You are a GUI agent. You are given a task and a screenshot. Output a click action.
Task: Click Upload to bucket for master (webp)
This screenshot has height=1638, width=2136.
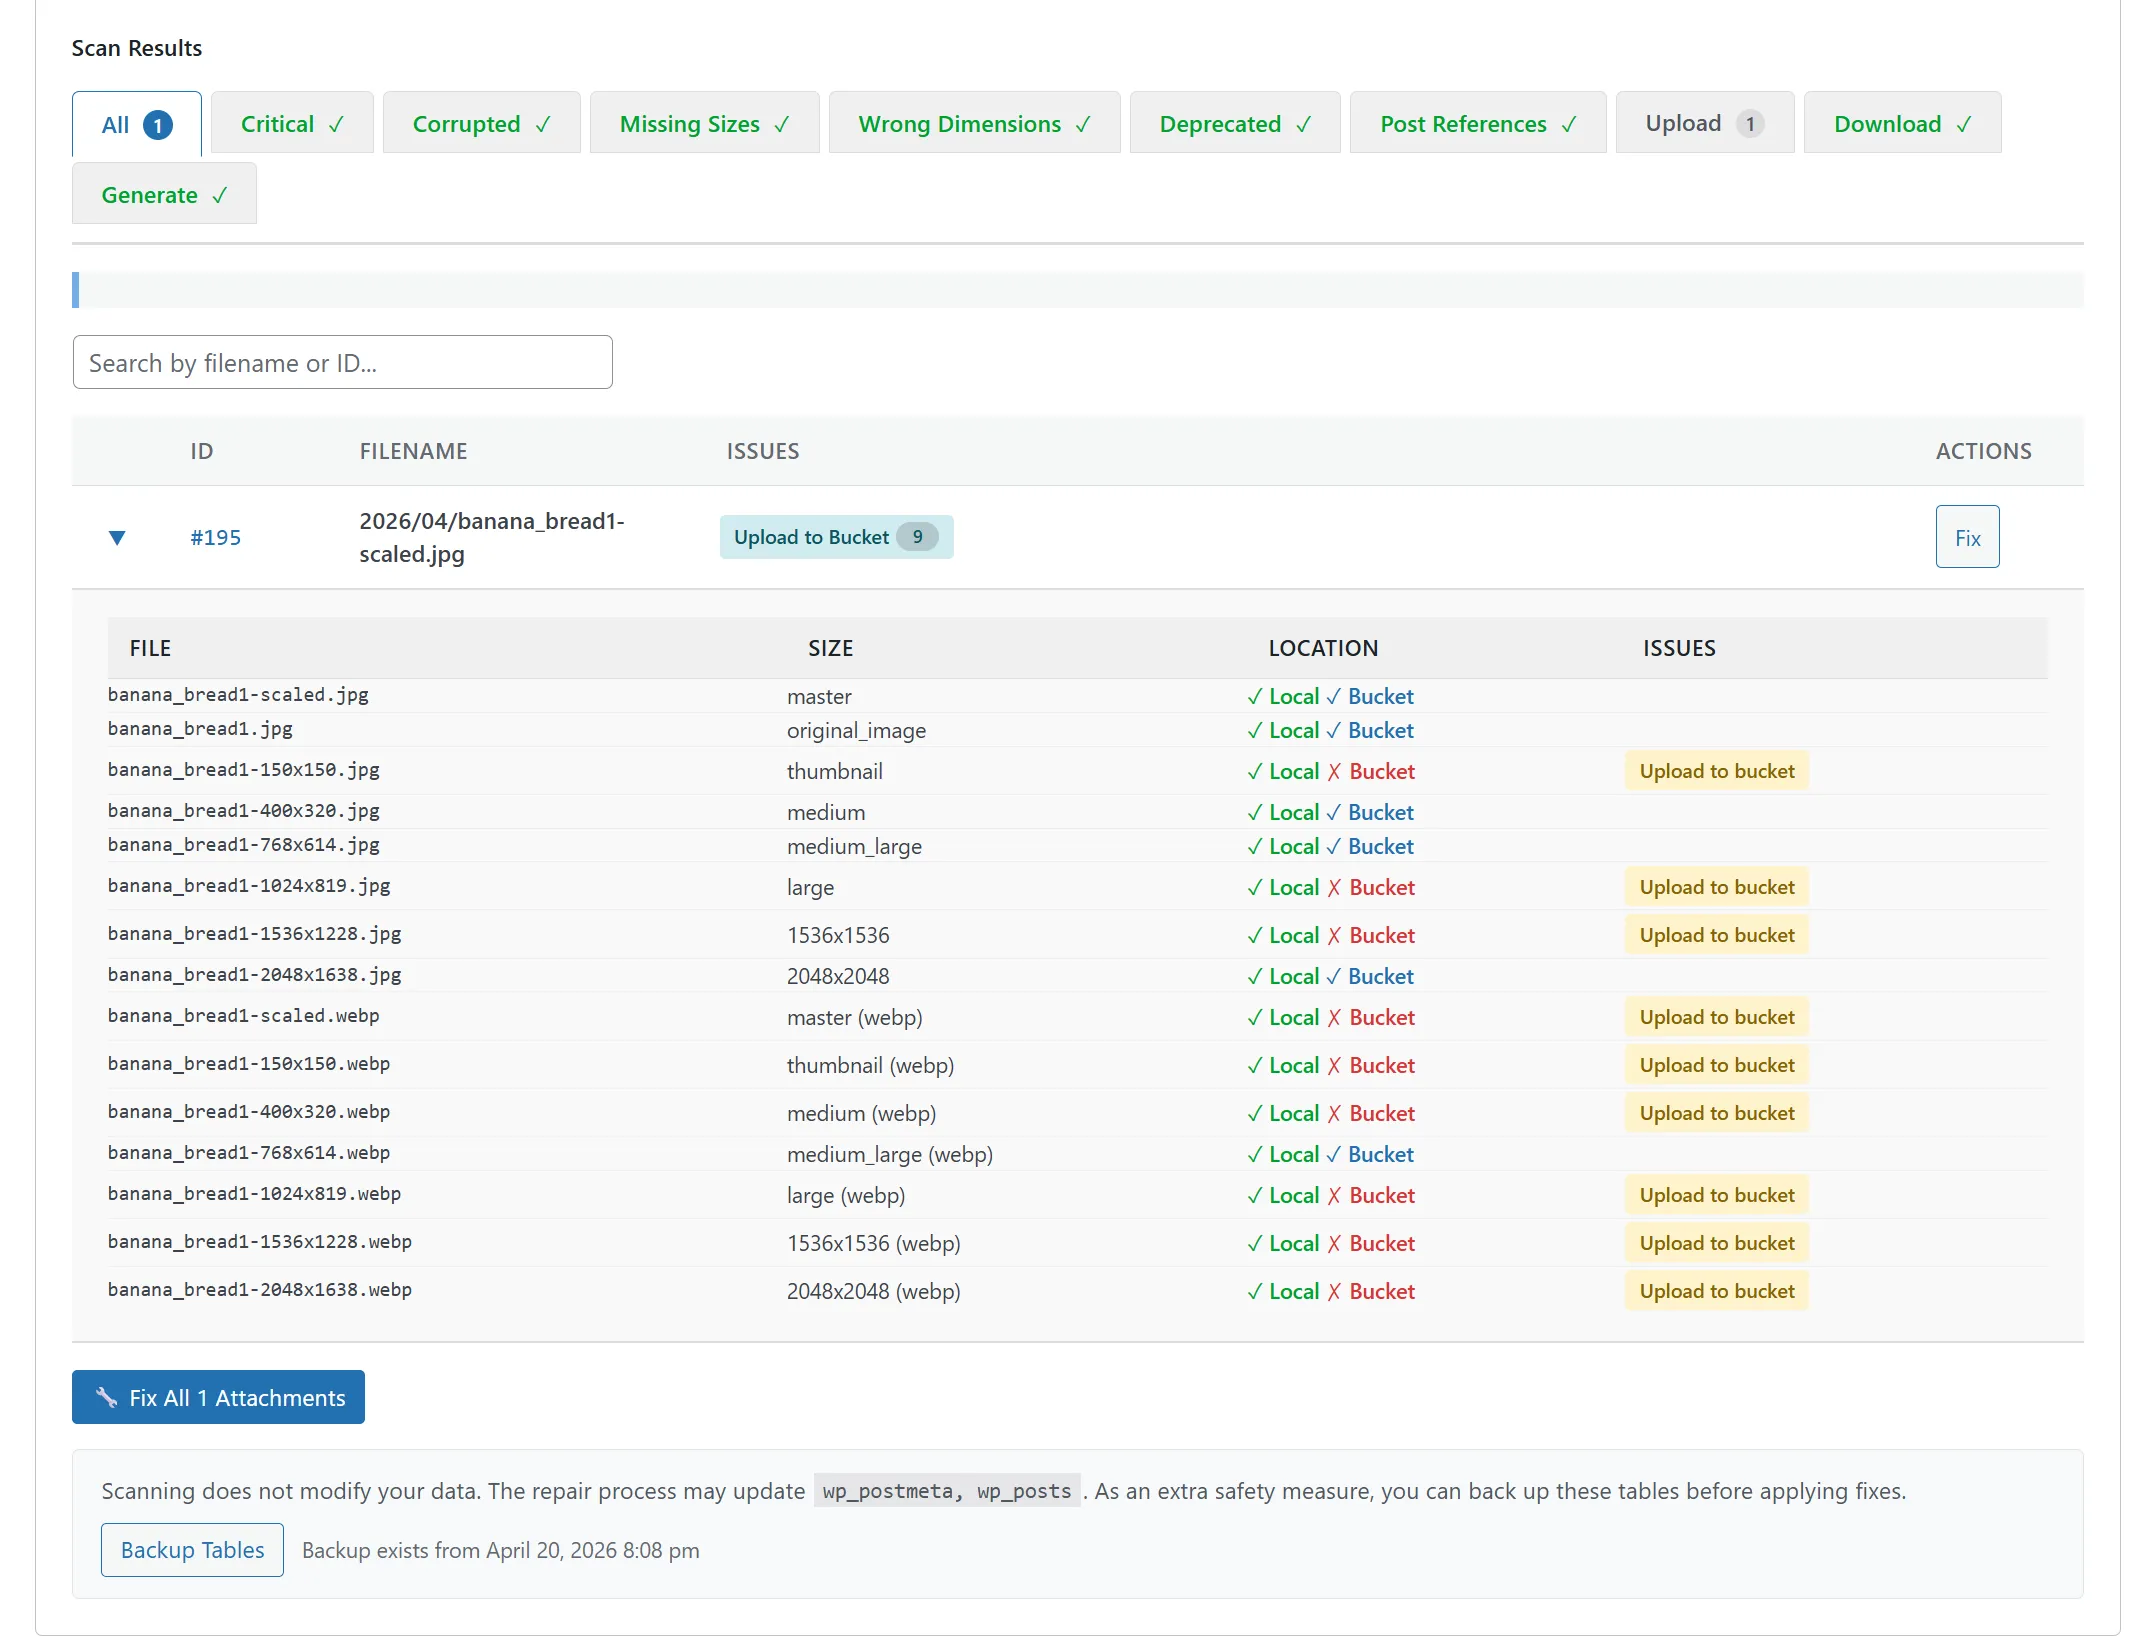pyautogui.click(x=1716, y=1017)
